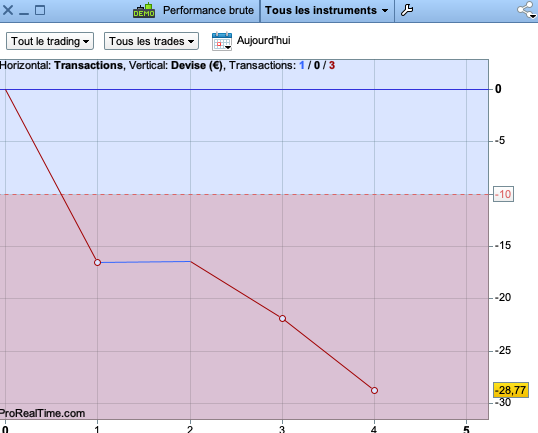Click the -15 vertical axis value
538x433 pixels.
pos(503,246)
